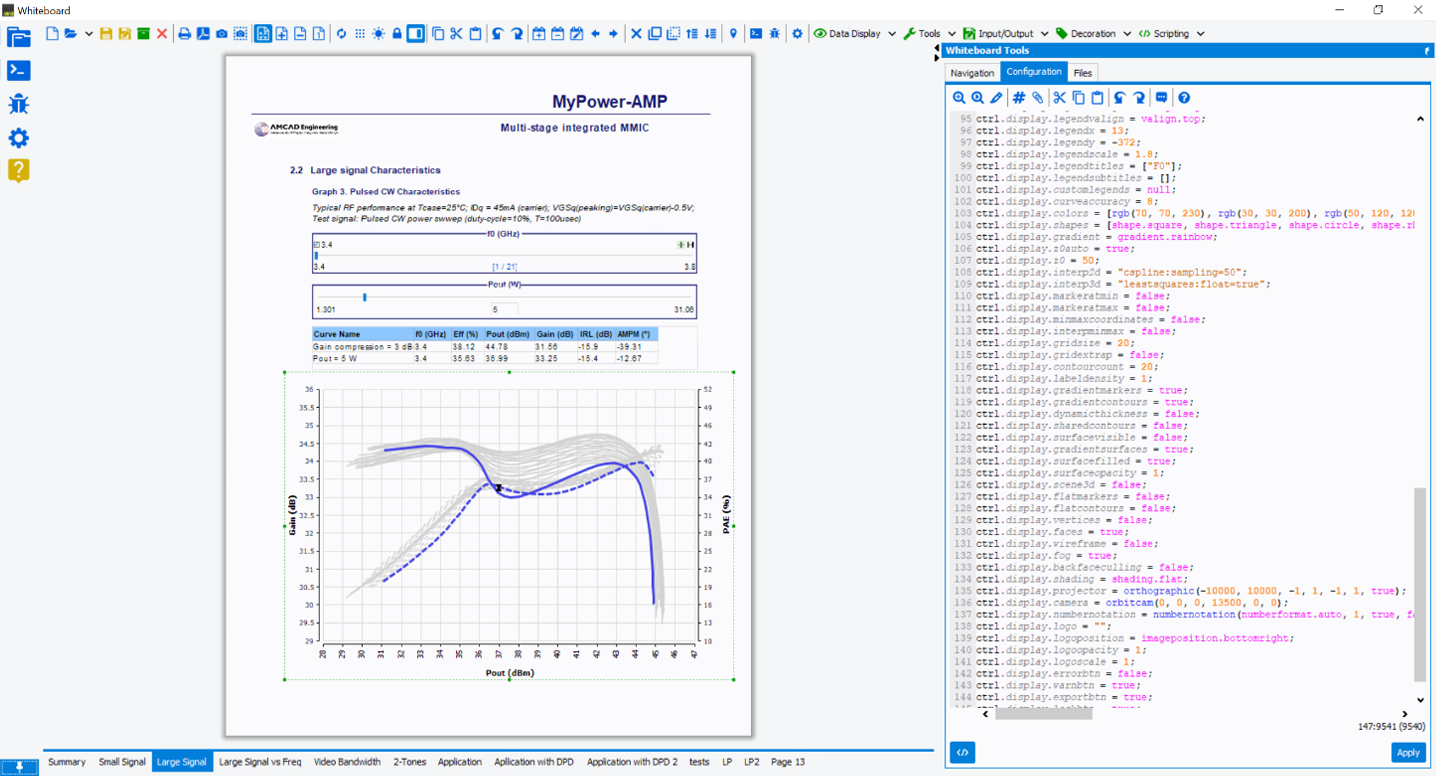Open the console icon in left sidebar
The image size is (1436, 776).
tap(18, 70)
